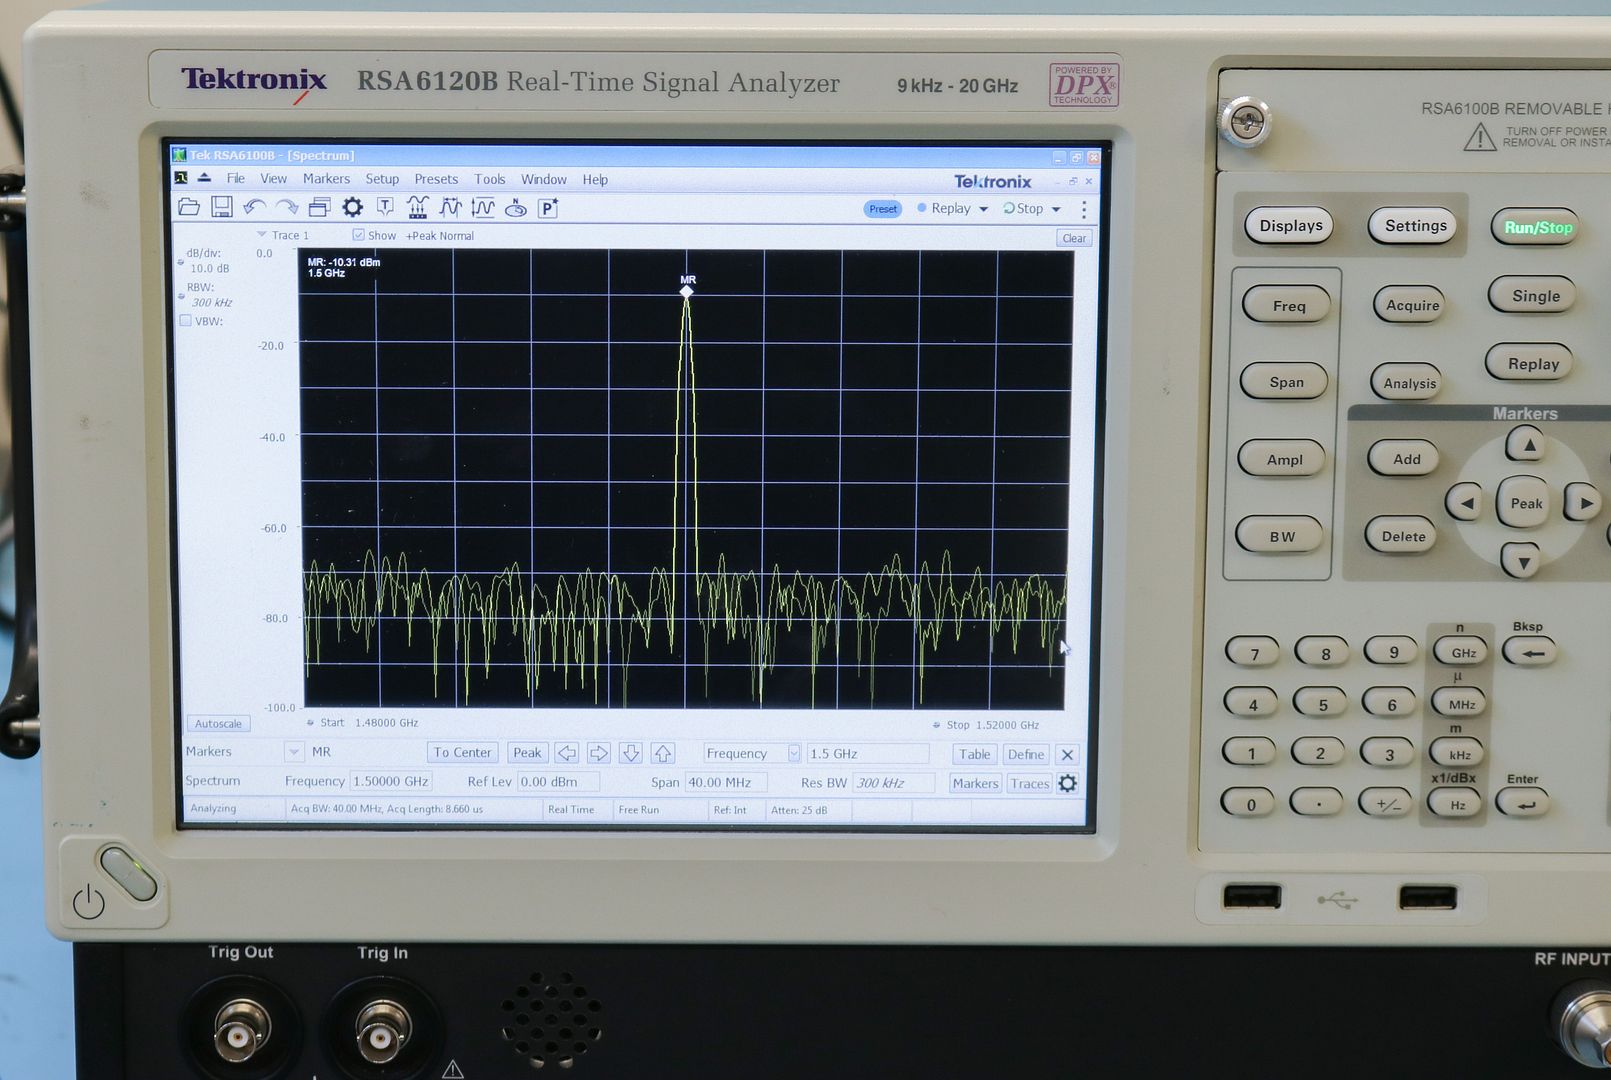The height and width of the screenshot is (1080, 1611).
Task: Click the Acquire toolbar icon beside Trigger icon
Action: [x=418, y=207]
